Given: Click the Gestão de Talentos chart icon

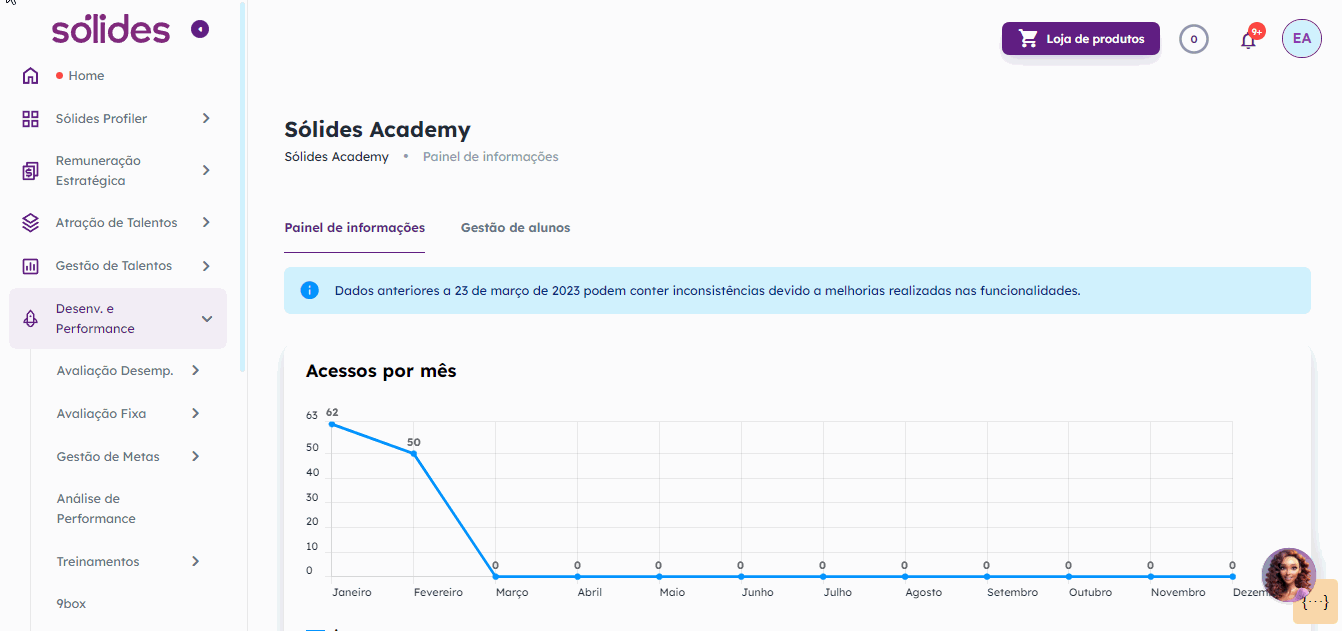Looking at the screenshot, I should click(x=30, y=266).
